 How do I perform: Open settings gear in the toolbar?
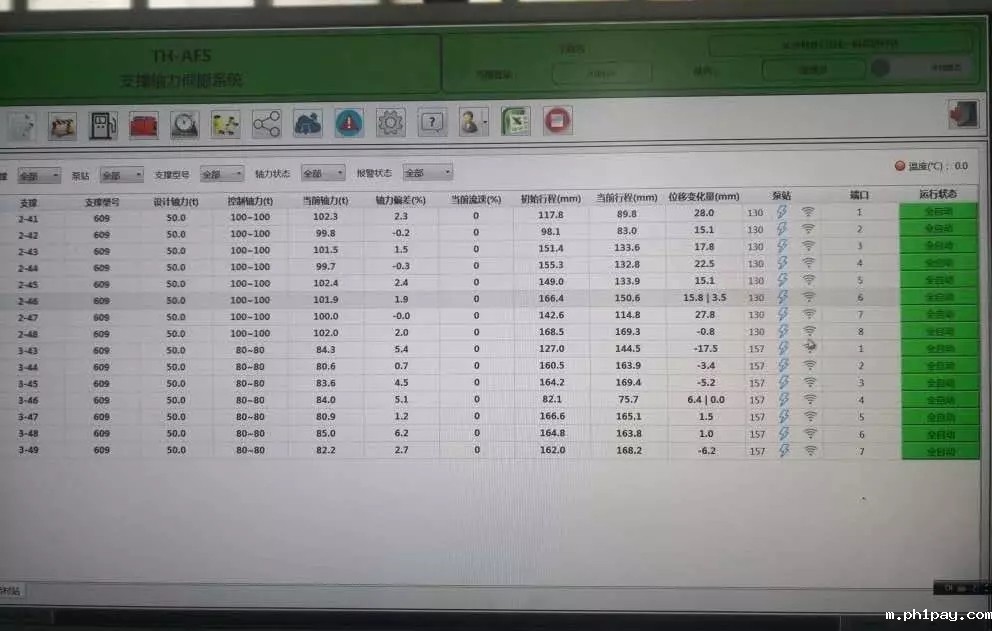[x=390, y=123]
